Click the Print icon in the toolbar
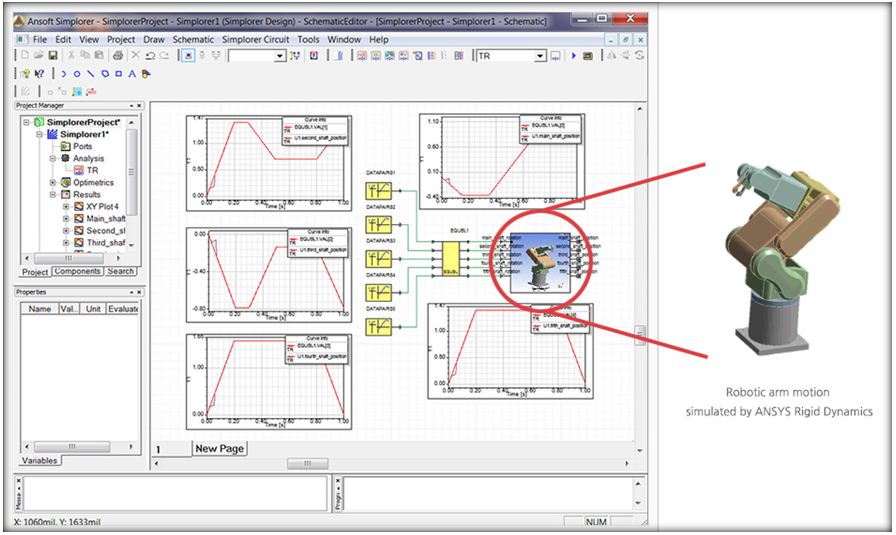This screenshot has width=896, height=535. pyautogui.click(x=117, y=56)
